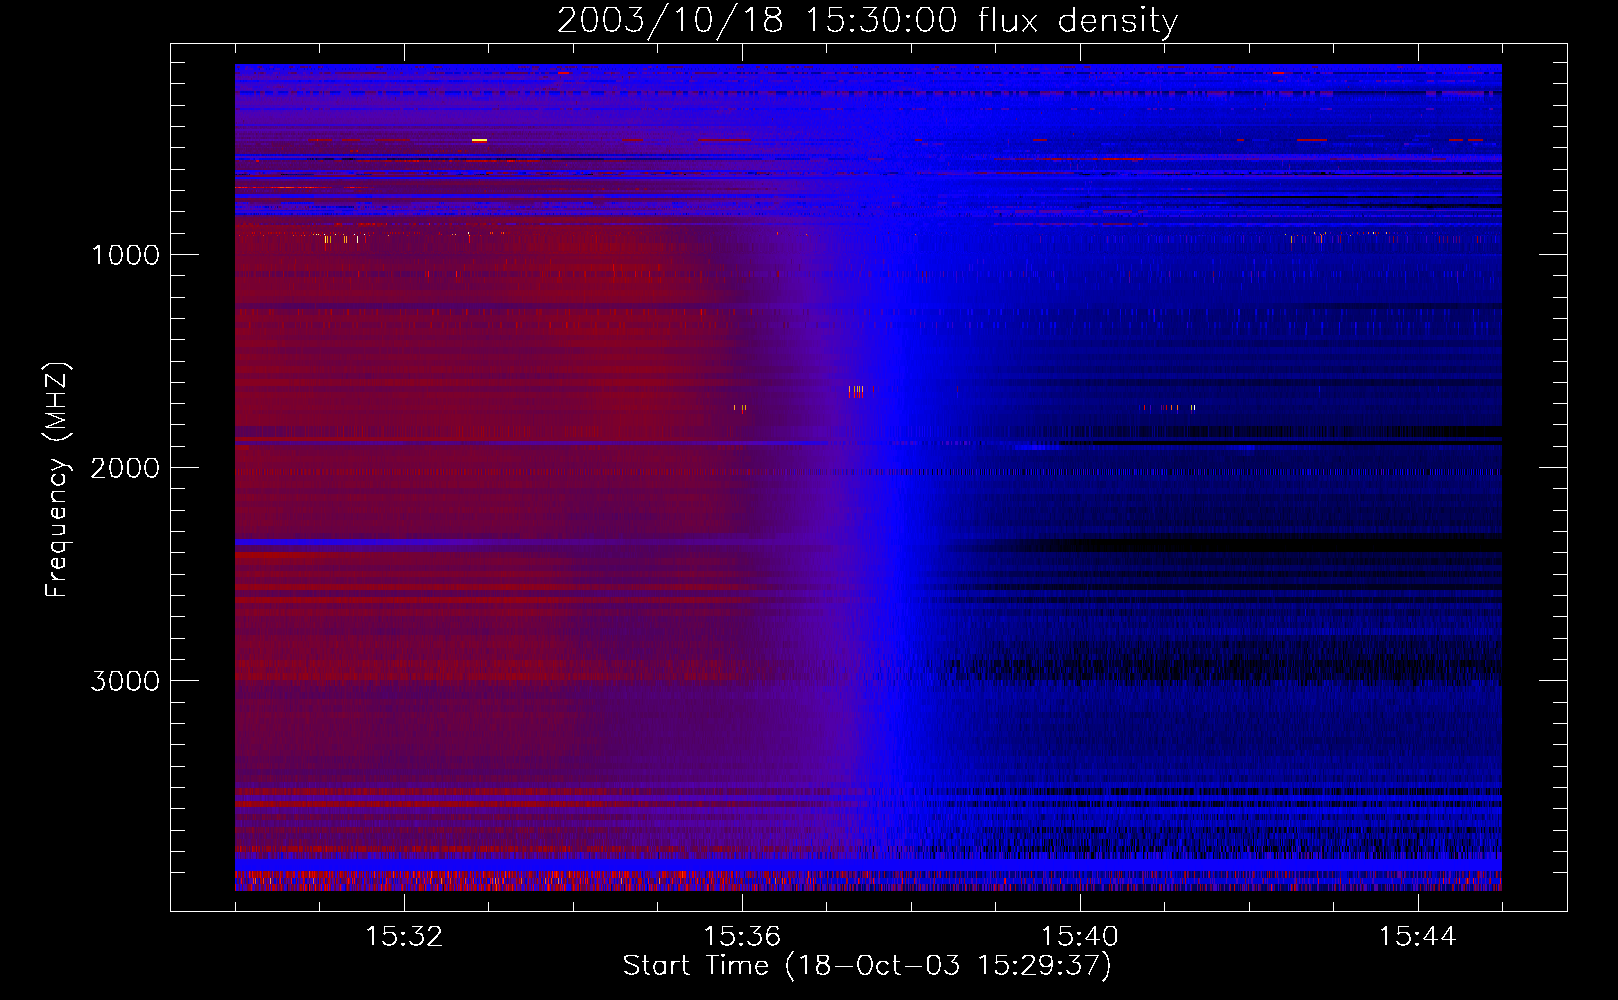Click the 2000 frequency tick label

[125, 468]
